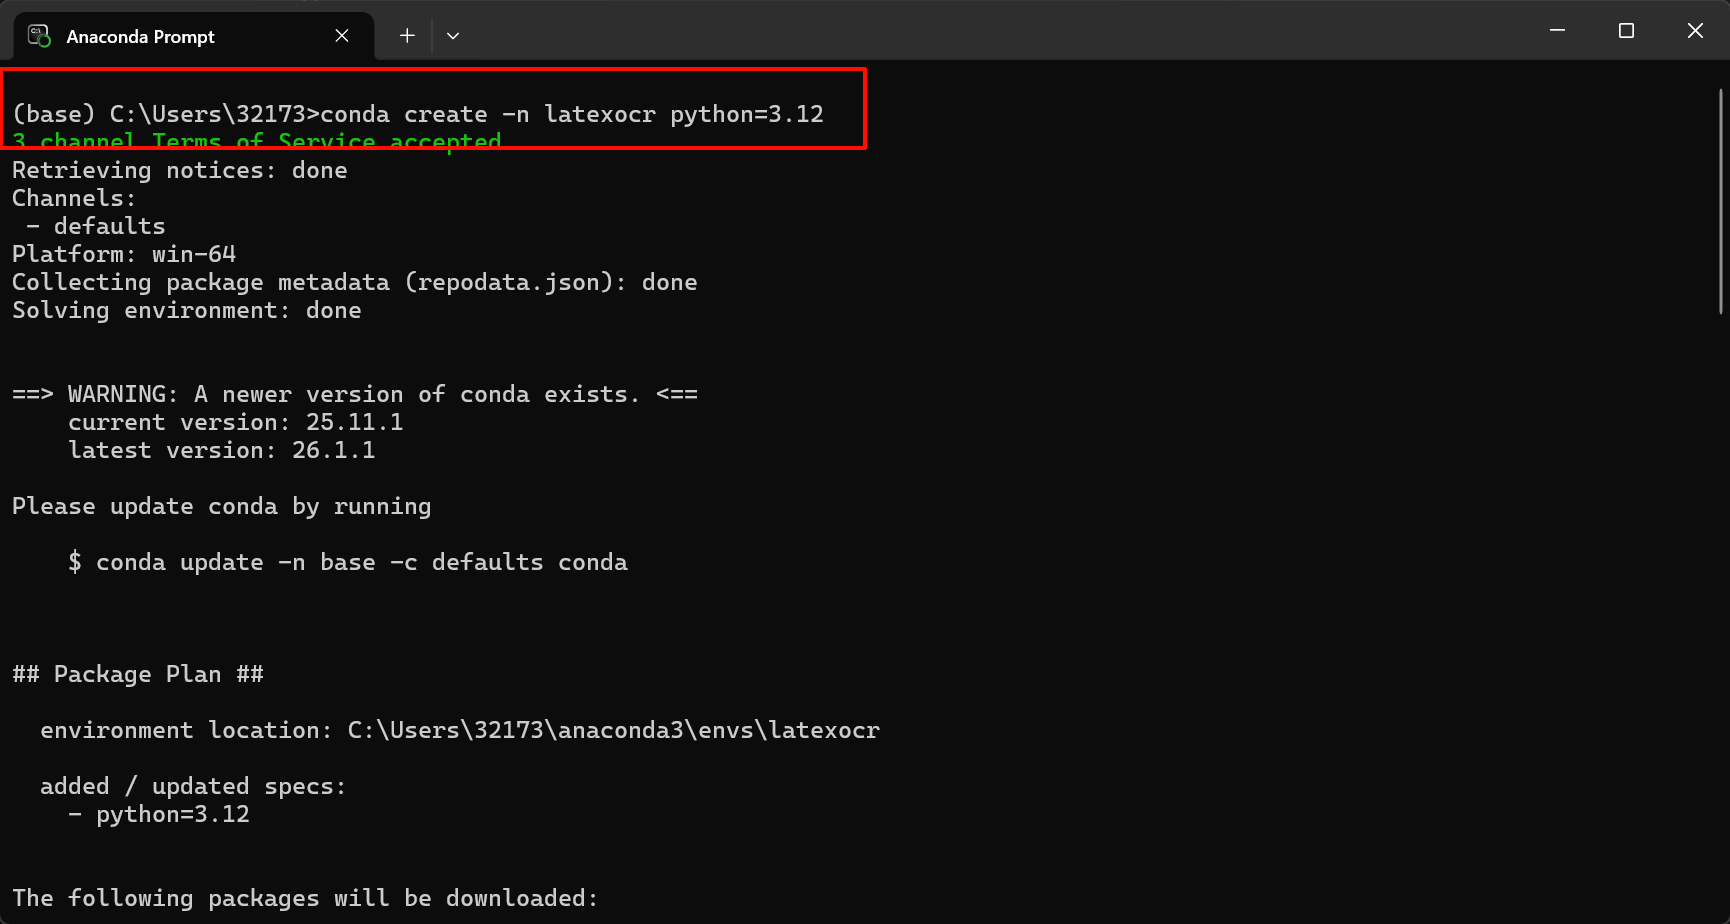1730x924 pixels.
Task: Close the terminal window
Action: pos(1695,31)
